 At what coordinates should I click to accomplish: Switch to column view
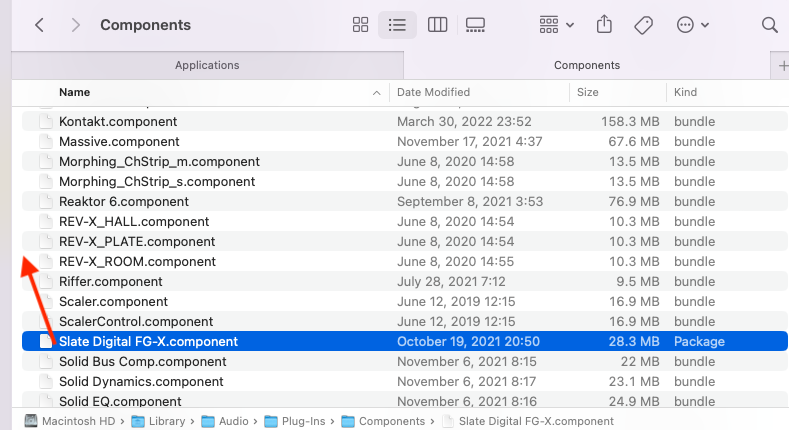click(436, 25)
